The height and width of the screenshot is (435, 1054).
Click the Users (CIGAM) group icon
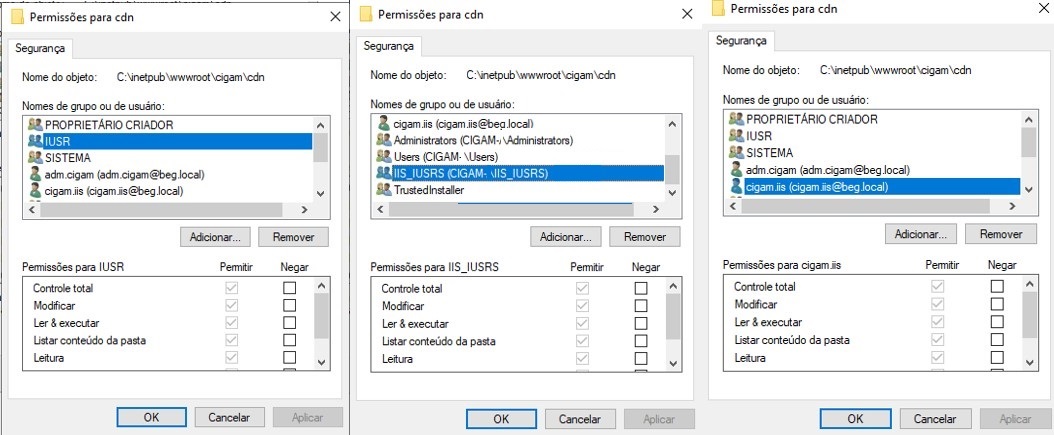click(x=384, y=157)
